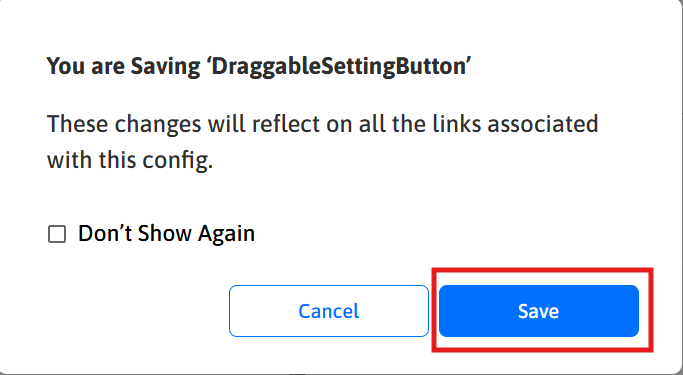This screenshot has height=375, width=683.
Task: Enable the option to not show again
Action: pyautogui.click(x=57, y=234)
